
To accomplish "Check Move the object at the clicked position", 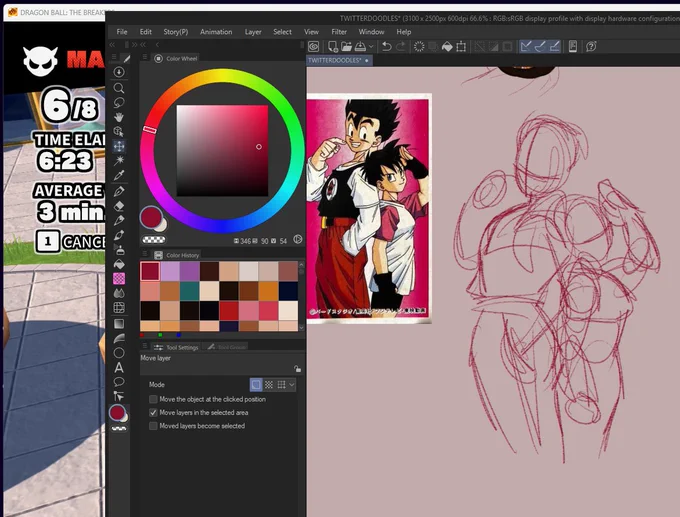I will click(153, 399).
